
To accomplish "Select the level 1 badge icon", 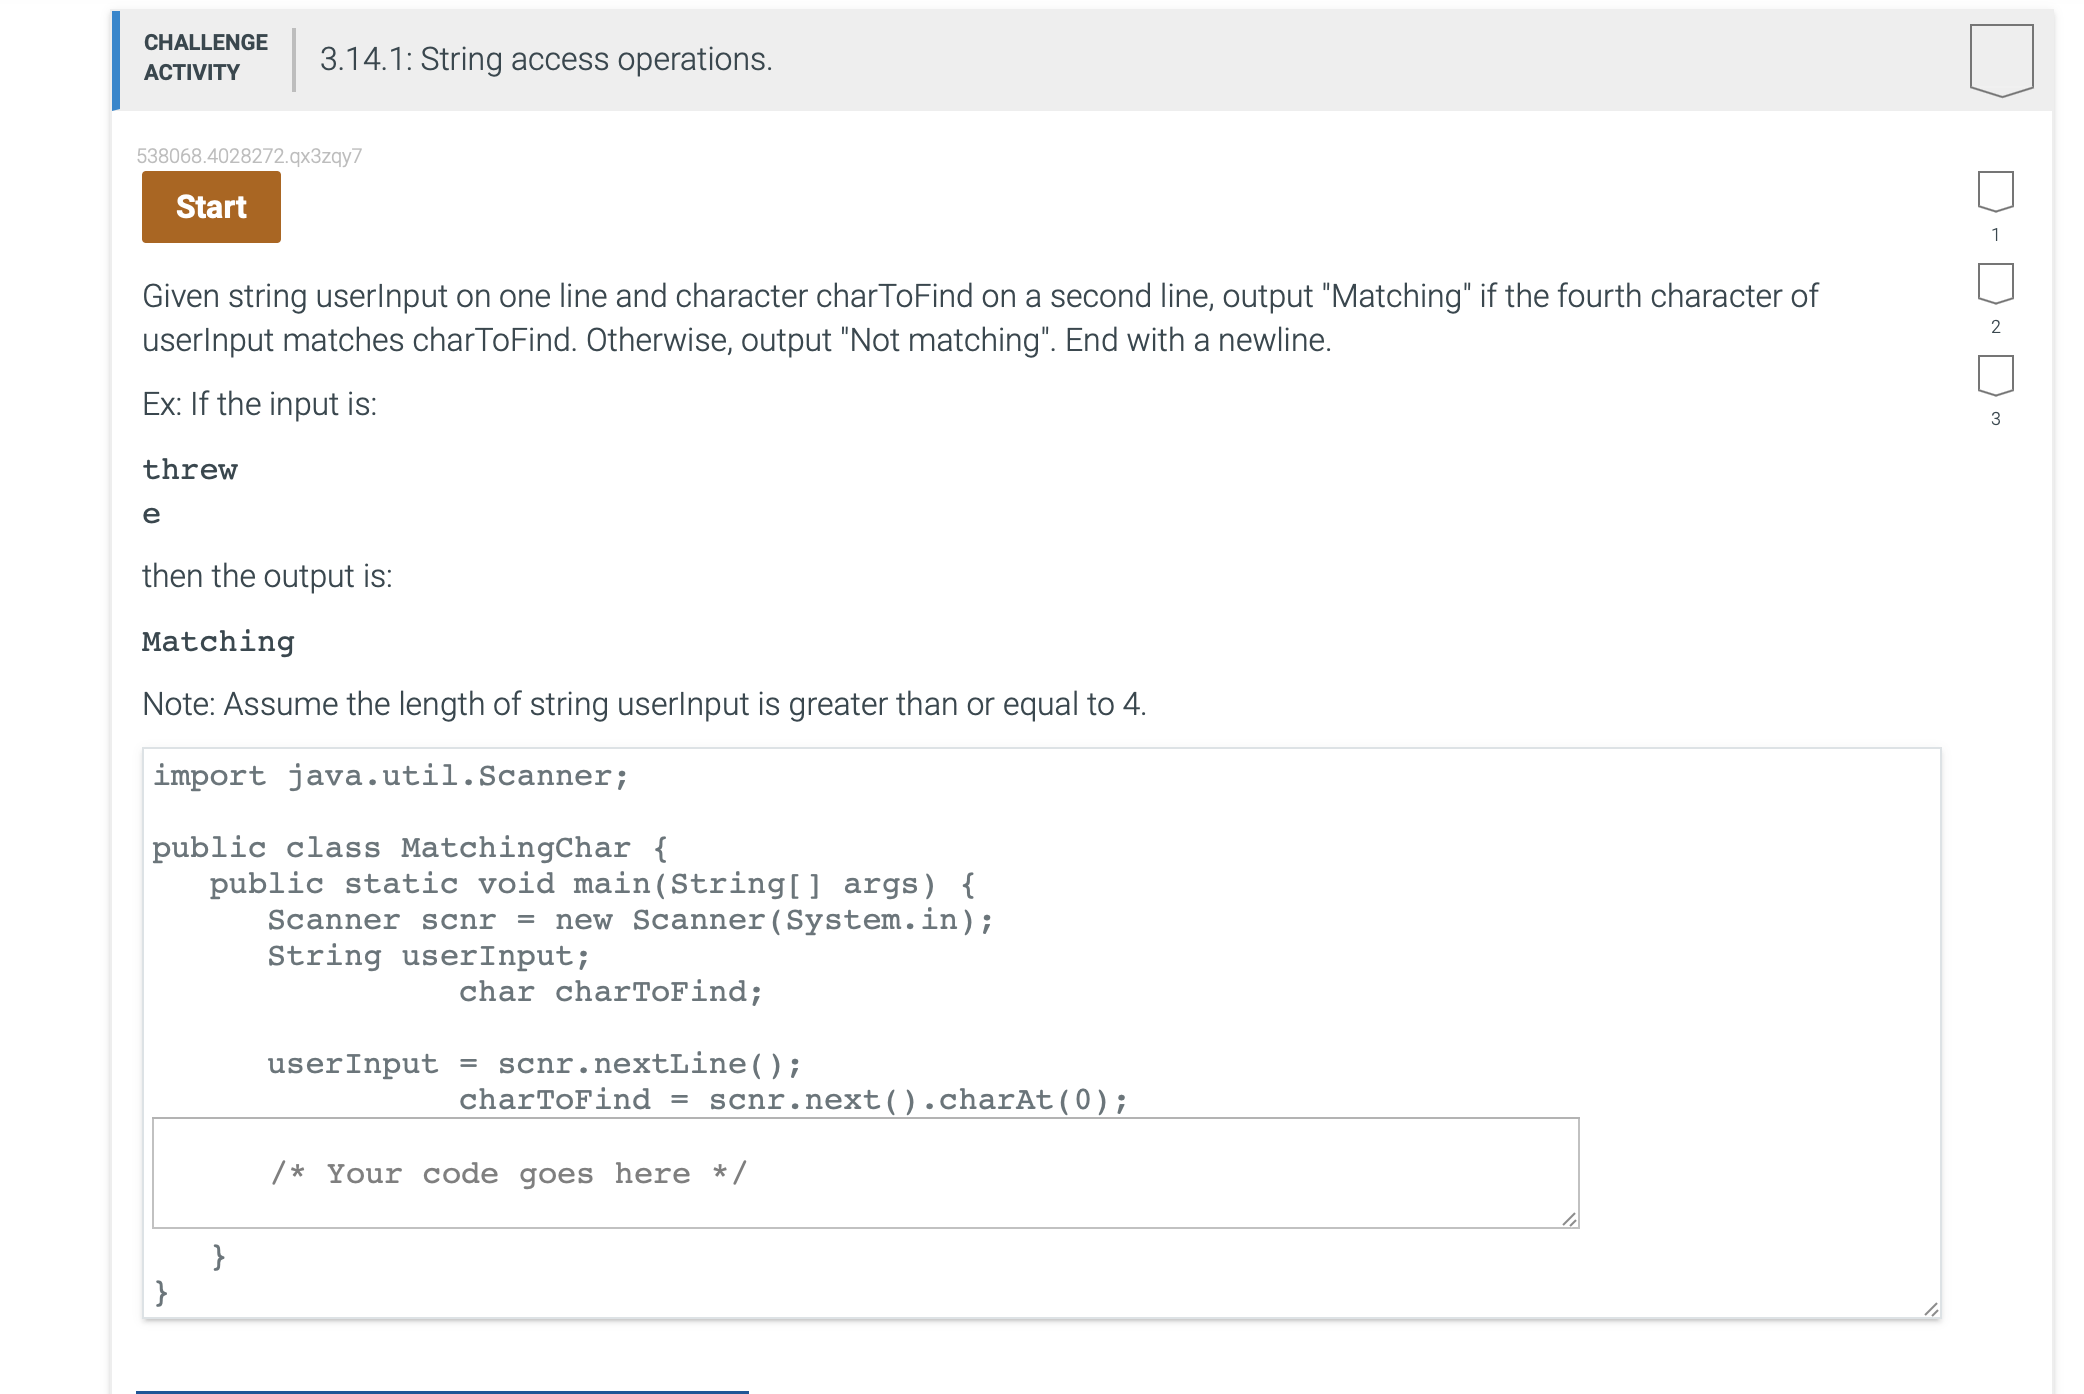I will pyautogui.click(x=1995, y=191).
